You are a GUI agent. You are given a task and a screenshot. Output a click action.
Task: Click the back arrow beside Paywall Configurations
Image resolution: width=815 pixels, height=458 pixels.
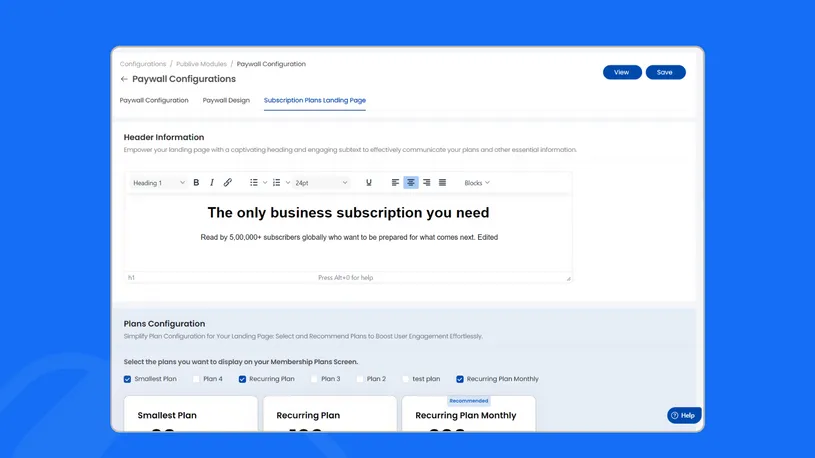tap(124, 79)
